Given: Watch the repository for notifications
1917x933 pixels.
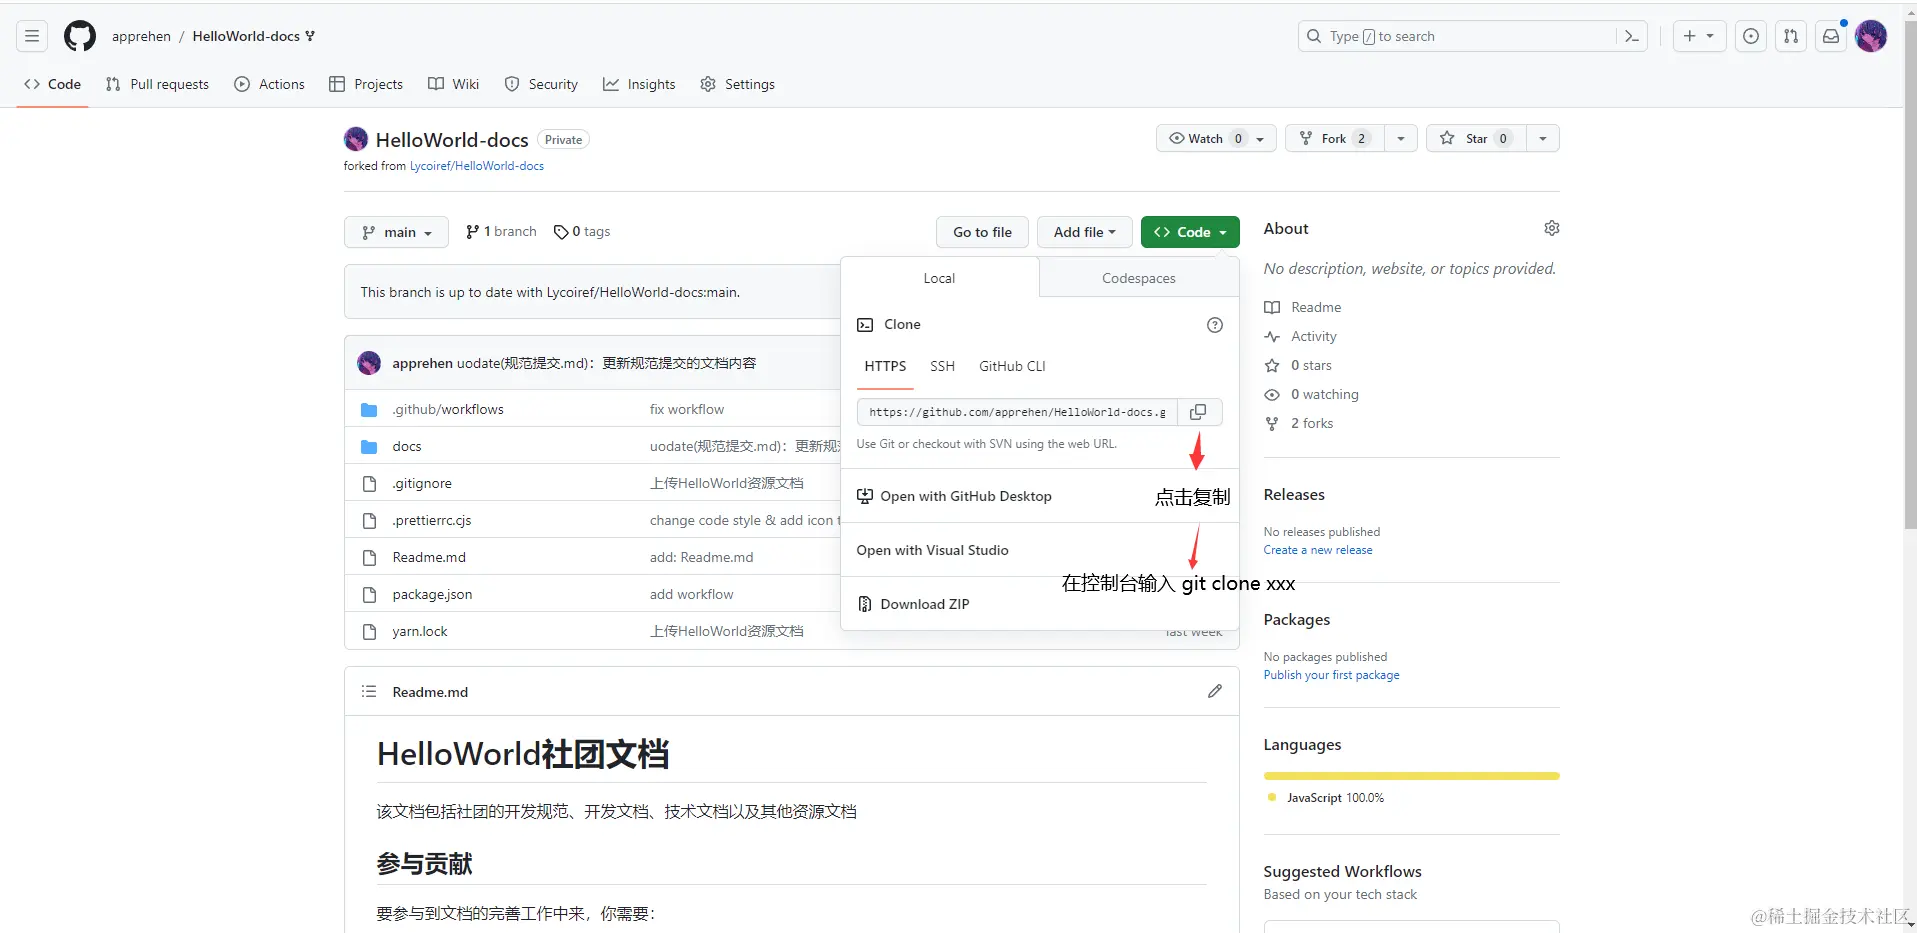Looking at the screenshot, I should [1216, 138].
